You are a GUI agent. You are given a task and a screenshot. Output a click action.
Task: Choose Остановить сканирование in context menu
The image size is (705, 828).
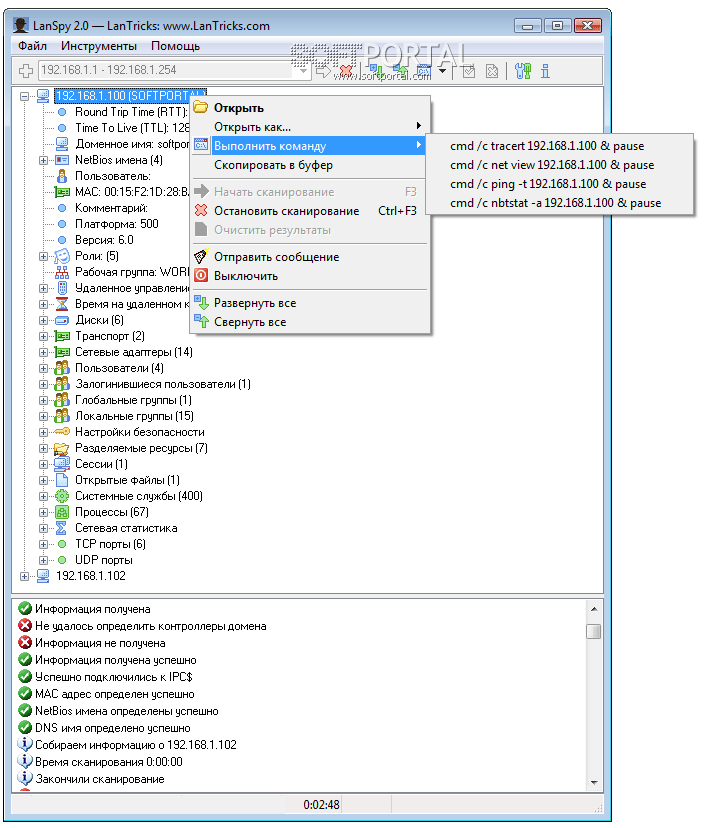310,211
